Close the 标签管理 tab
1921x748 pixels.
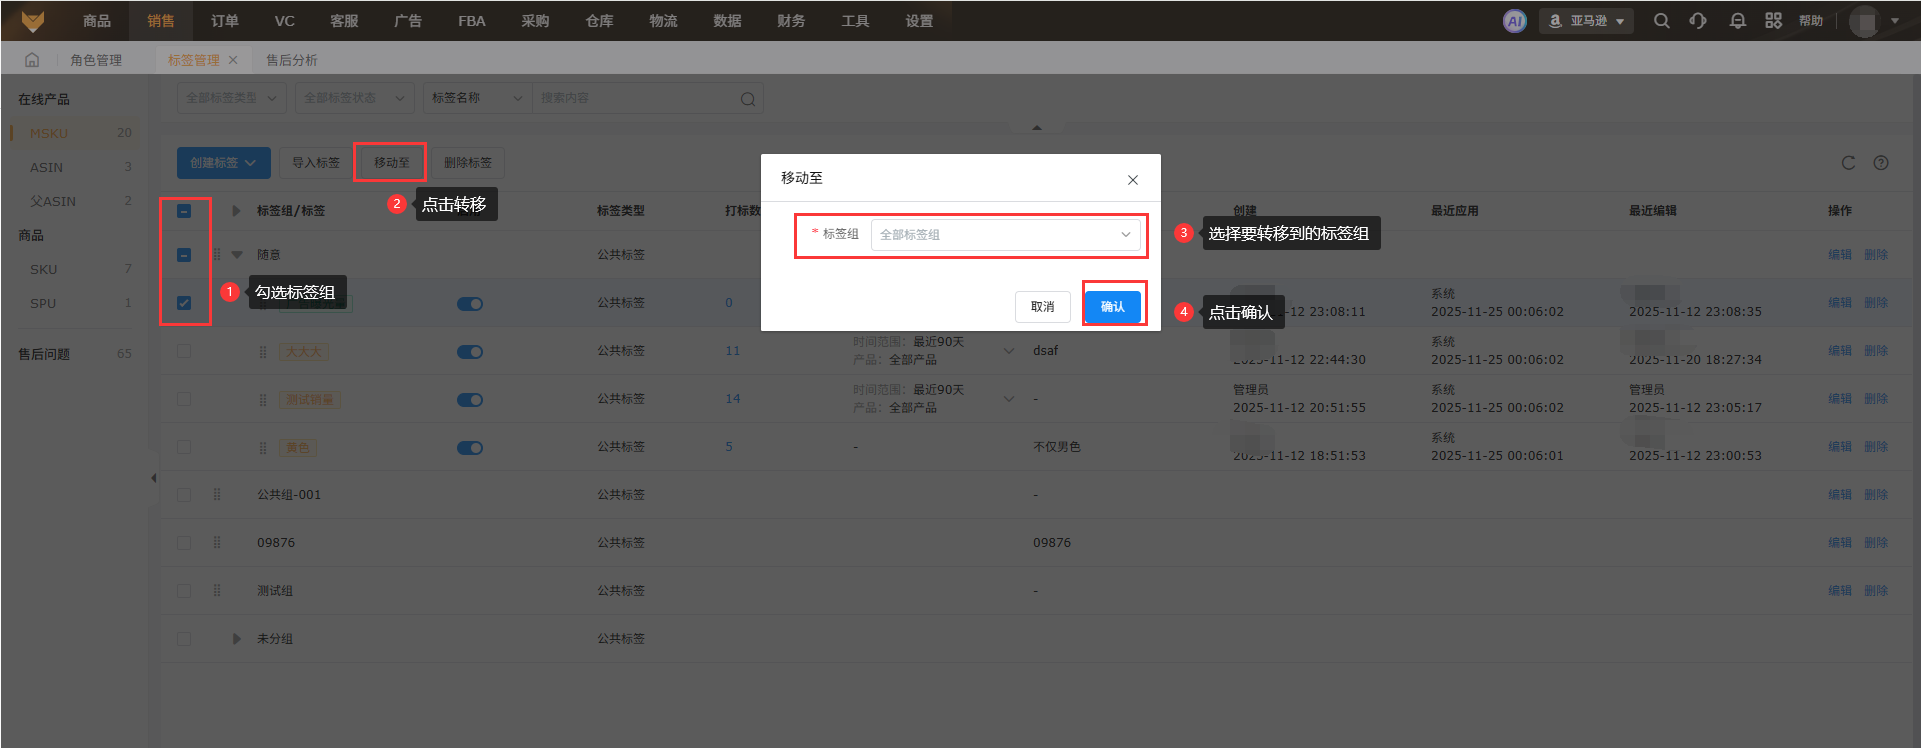point(233,60)
